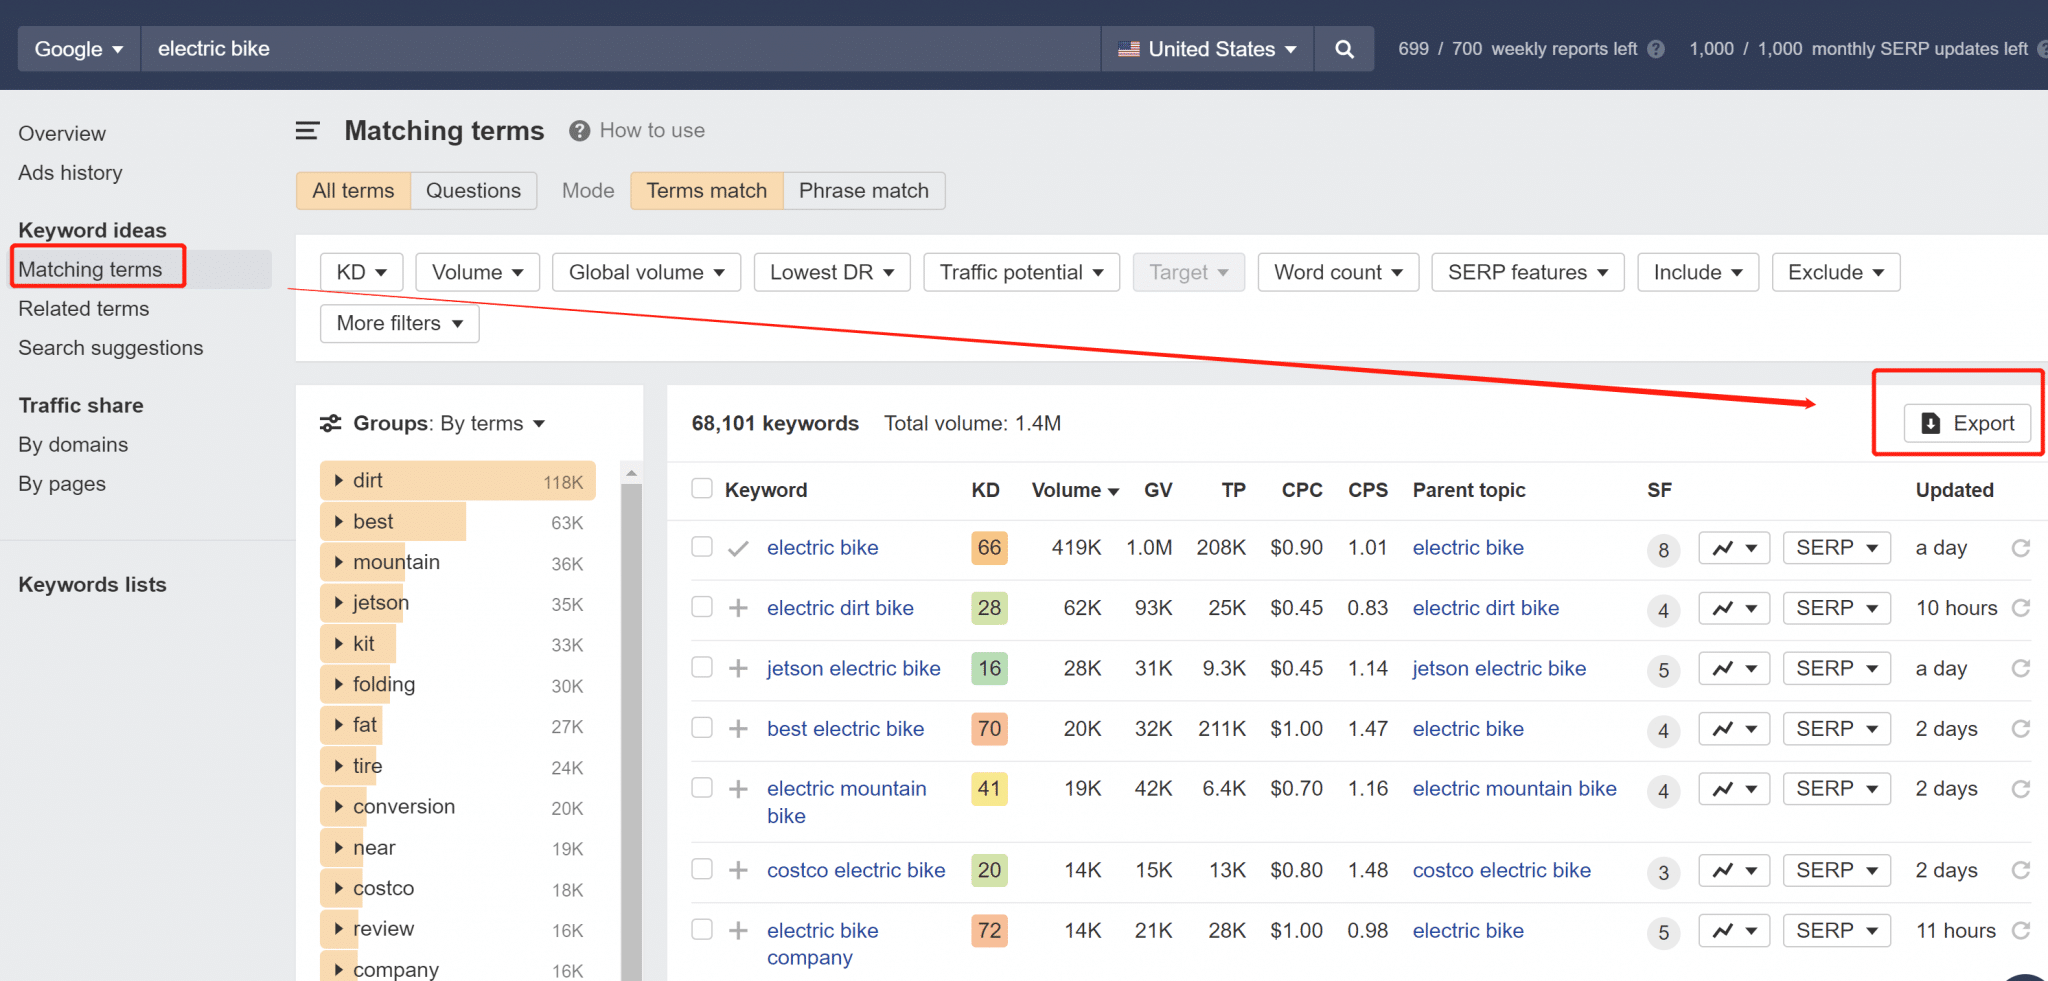Switch to the Questions tab
The width and height of the screenshot is (2048, 981).
click(473, 191)
